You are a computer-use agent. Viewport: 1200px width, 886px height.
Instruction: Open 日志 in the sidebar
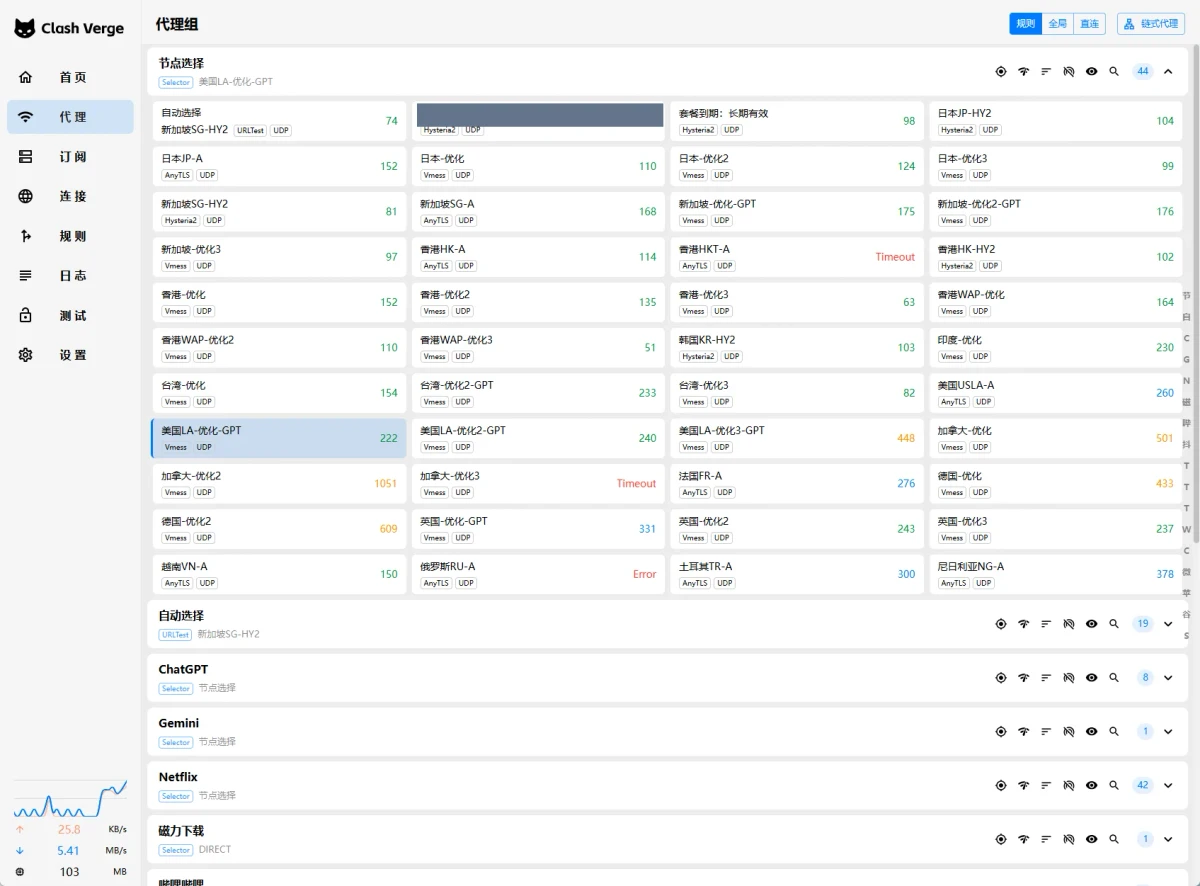click(x=70, y=276)
